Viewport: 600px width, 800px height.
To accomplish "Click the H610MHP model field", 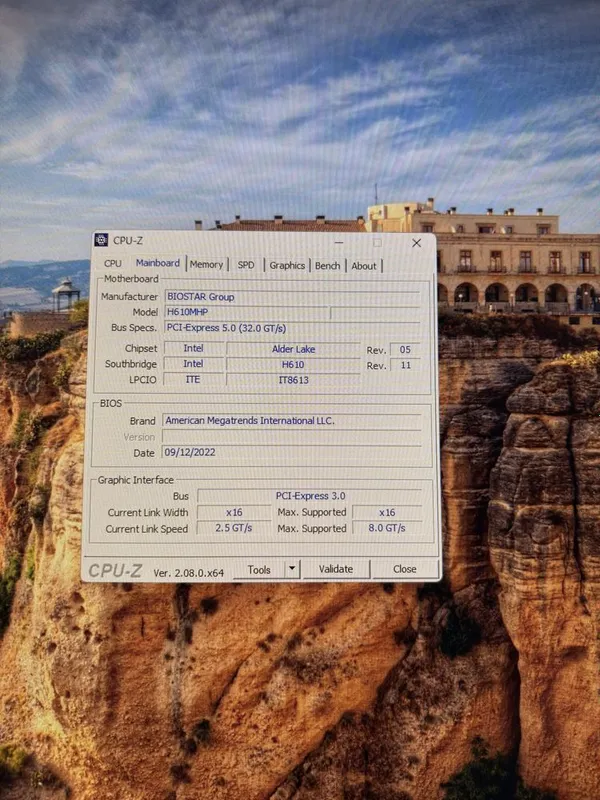I will [x=246, y=312].
